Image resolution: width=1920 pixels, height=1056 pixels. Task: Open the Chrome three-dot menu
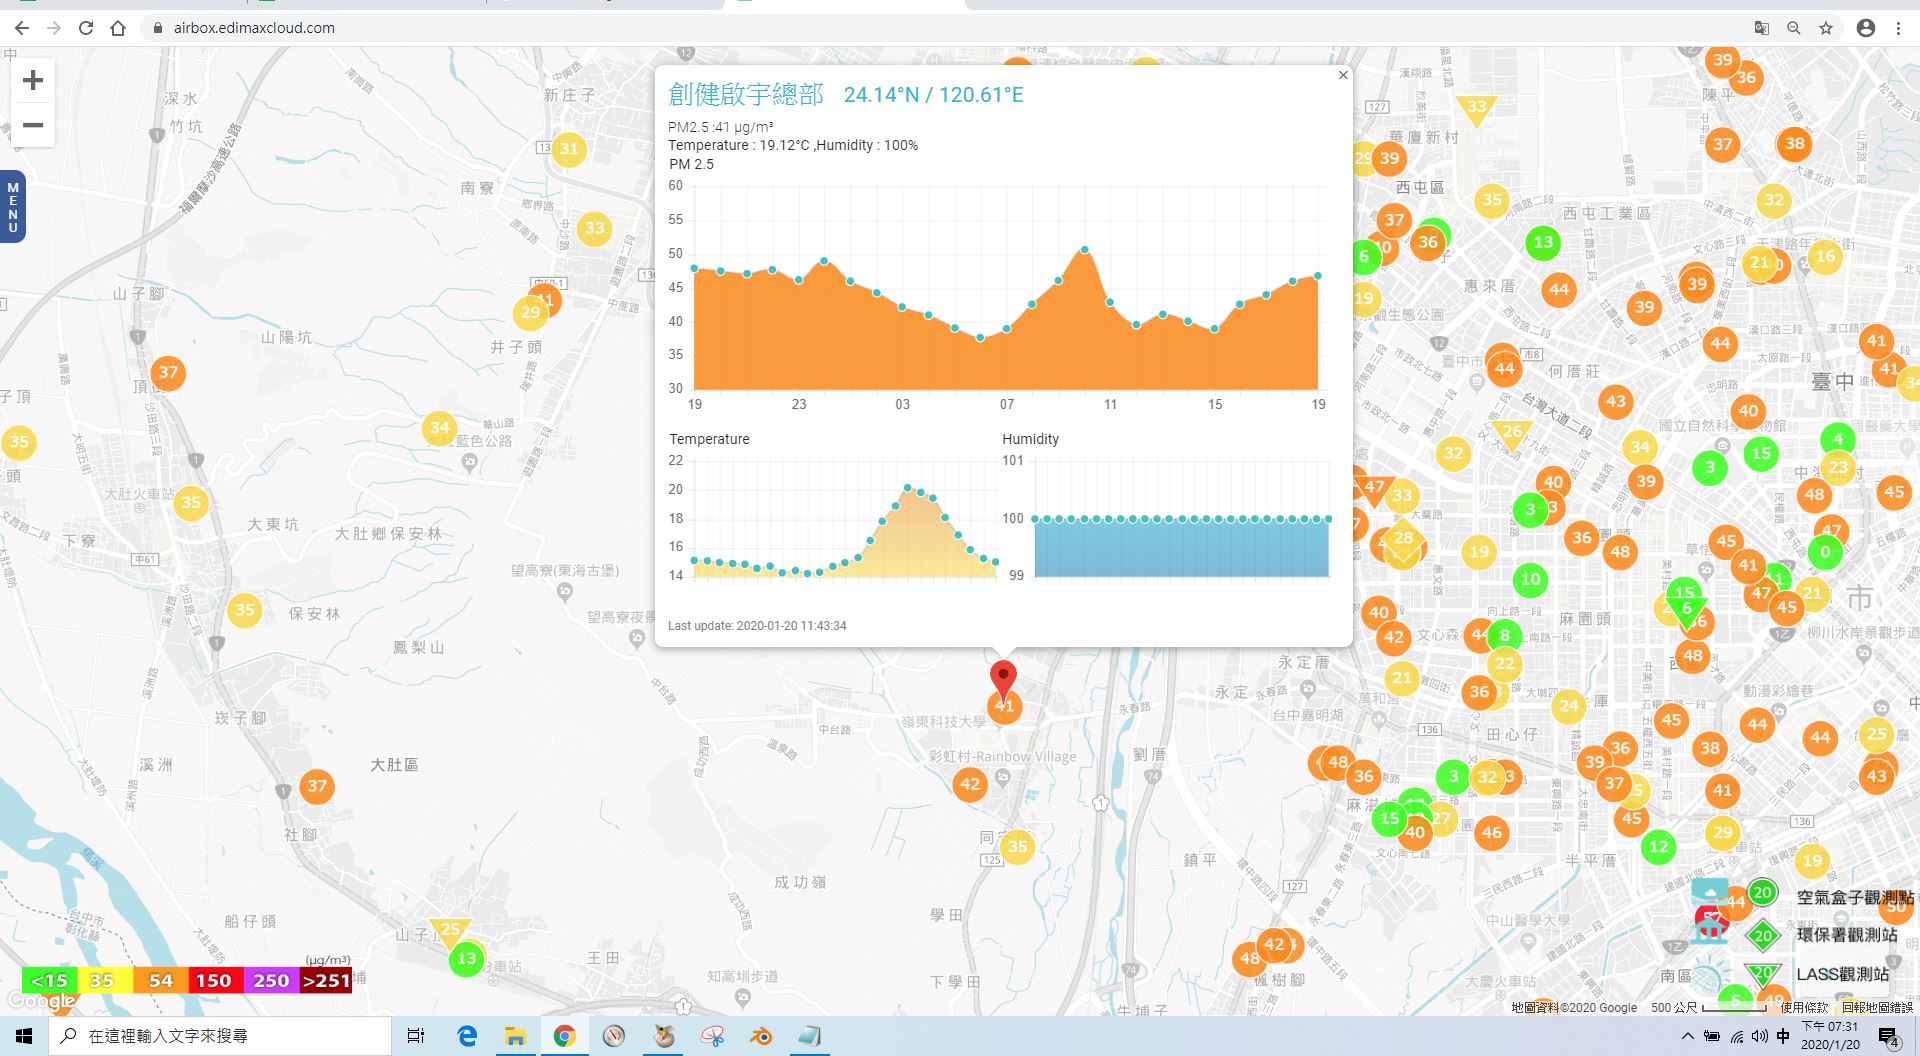[x=1898, y=28]
